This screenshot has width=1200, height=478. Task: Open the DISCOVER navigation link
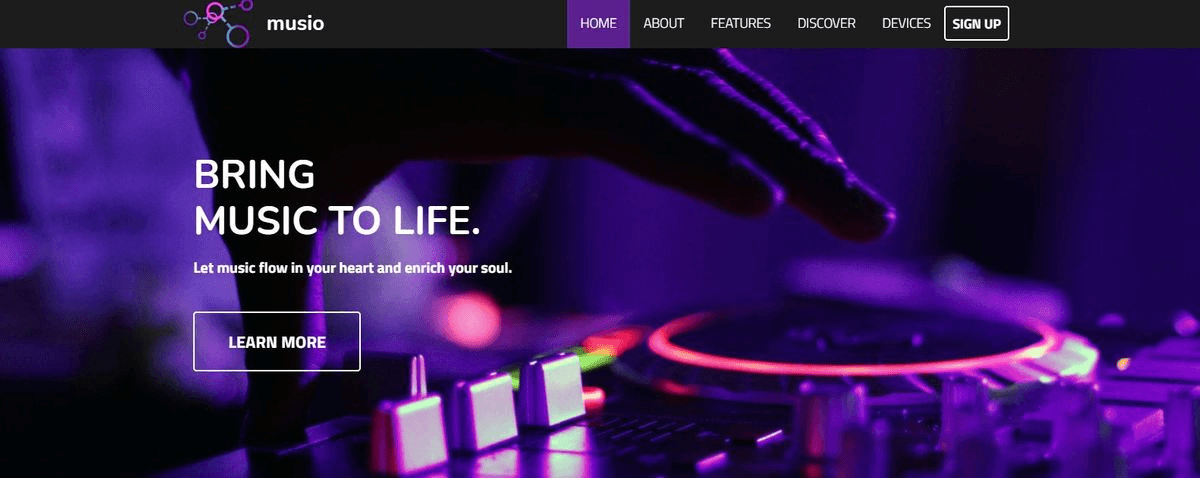[x=827, y=23]
